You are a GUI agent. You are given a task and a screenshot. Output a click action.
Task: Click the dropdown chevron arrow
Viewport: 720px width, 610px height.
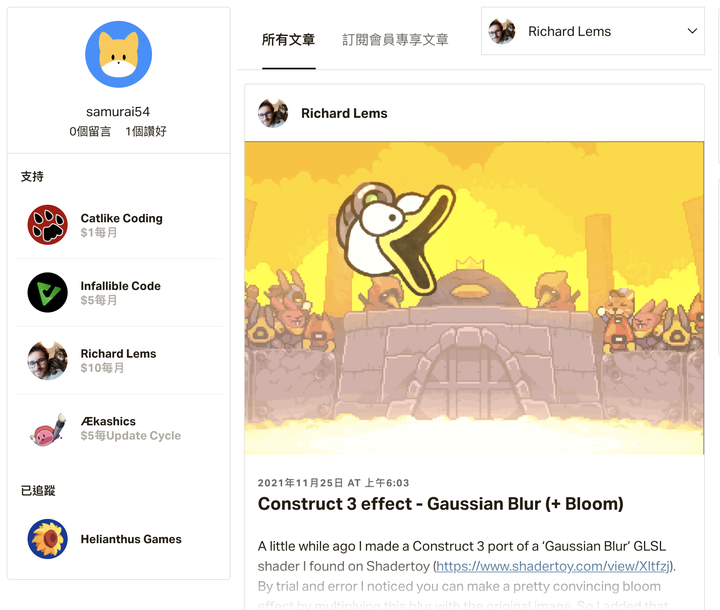tap(692, 31)
